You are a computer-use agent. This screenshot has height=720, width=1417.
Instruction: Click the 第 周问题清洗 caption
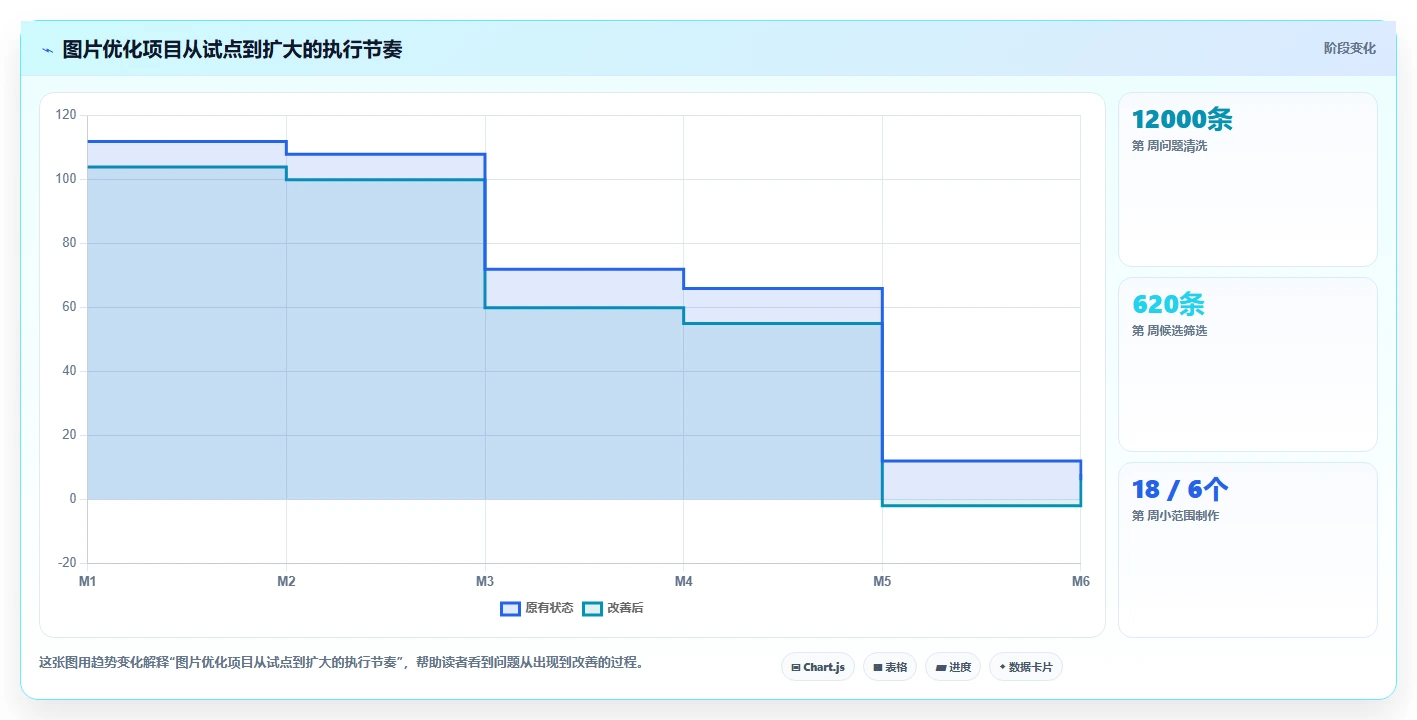1170,146
